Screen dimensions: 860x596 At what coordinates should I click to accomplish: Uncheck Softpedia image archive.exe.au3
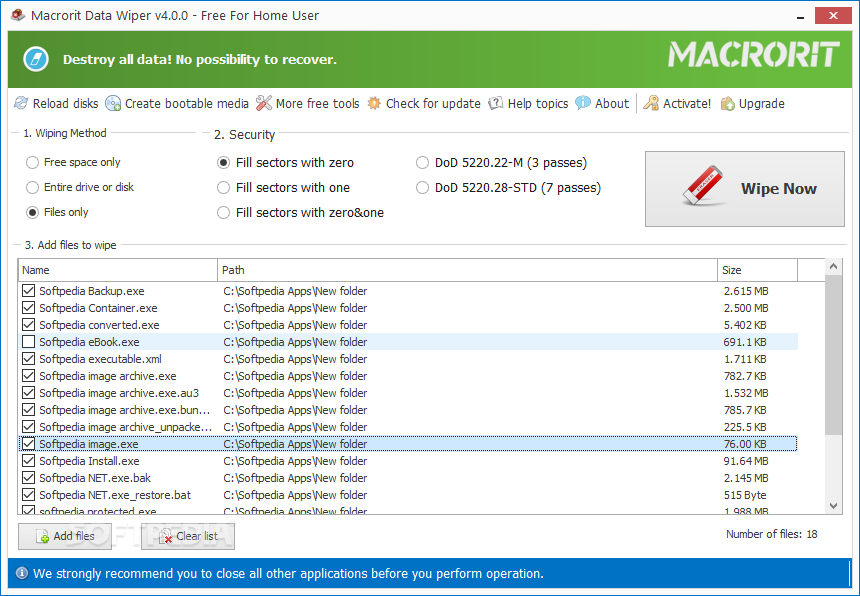pos(29,393)
